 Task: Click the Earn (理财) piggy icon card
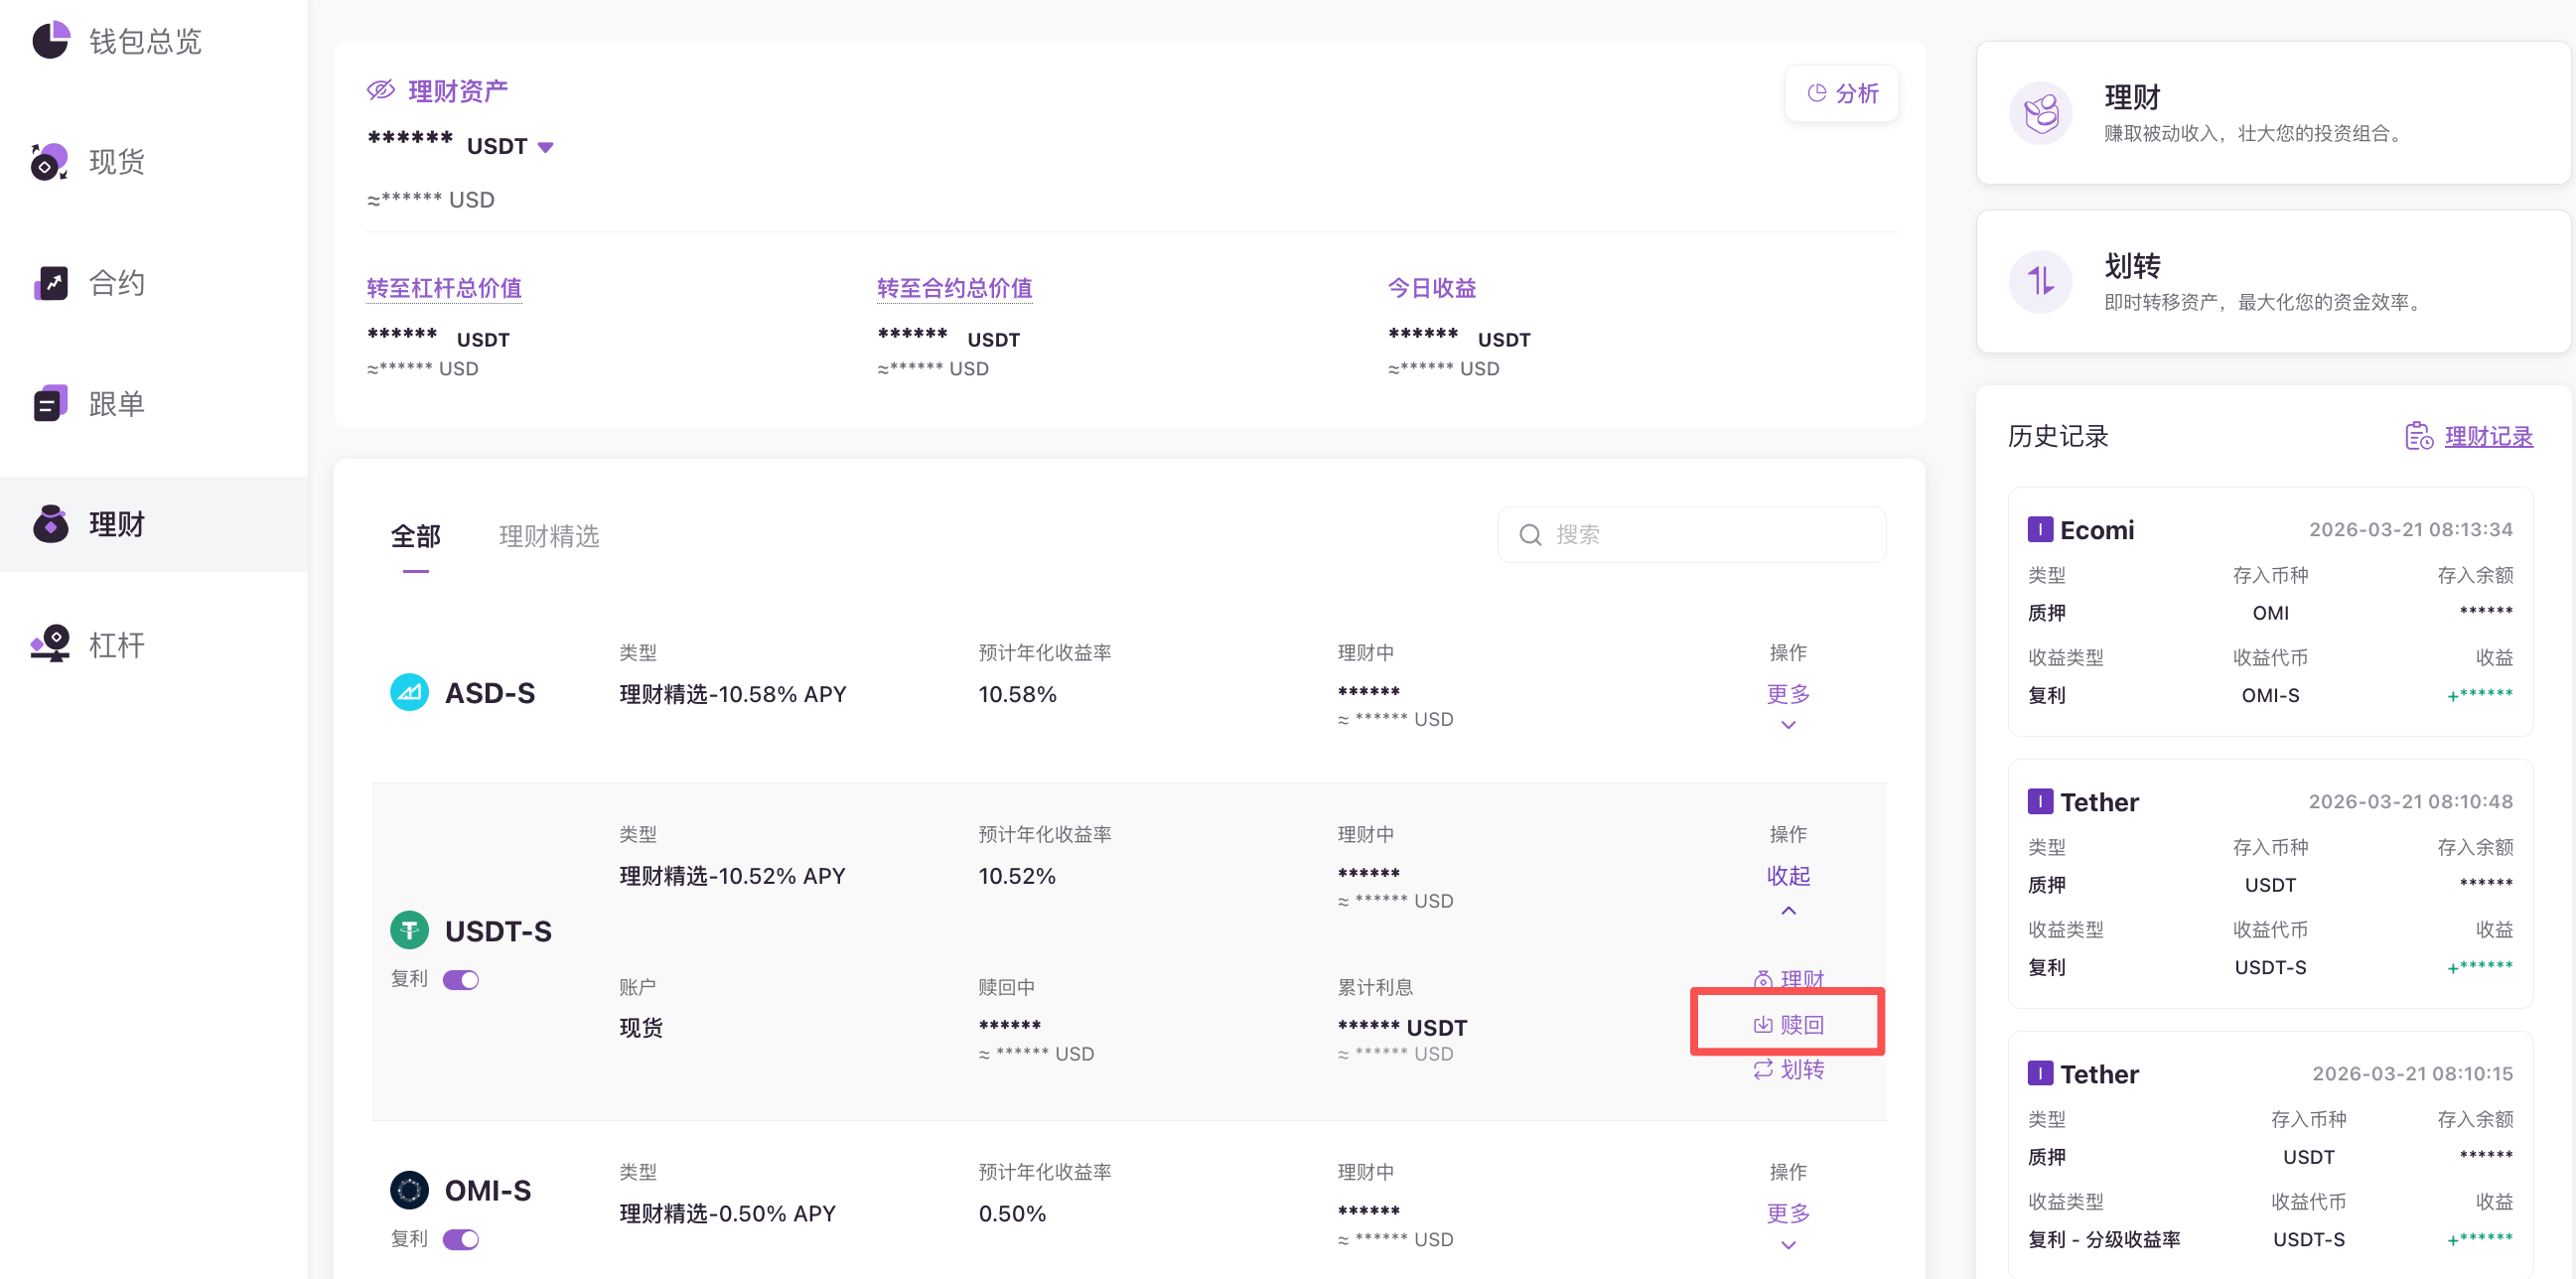2040,113
